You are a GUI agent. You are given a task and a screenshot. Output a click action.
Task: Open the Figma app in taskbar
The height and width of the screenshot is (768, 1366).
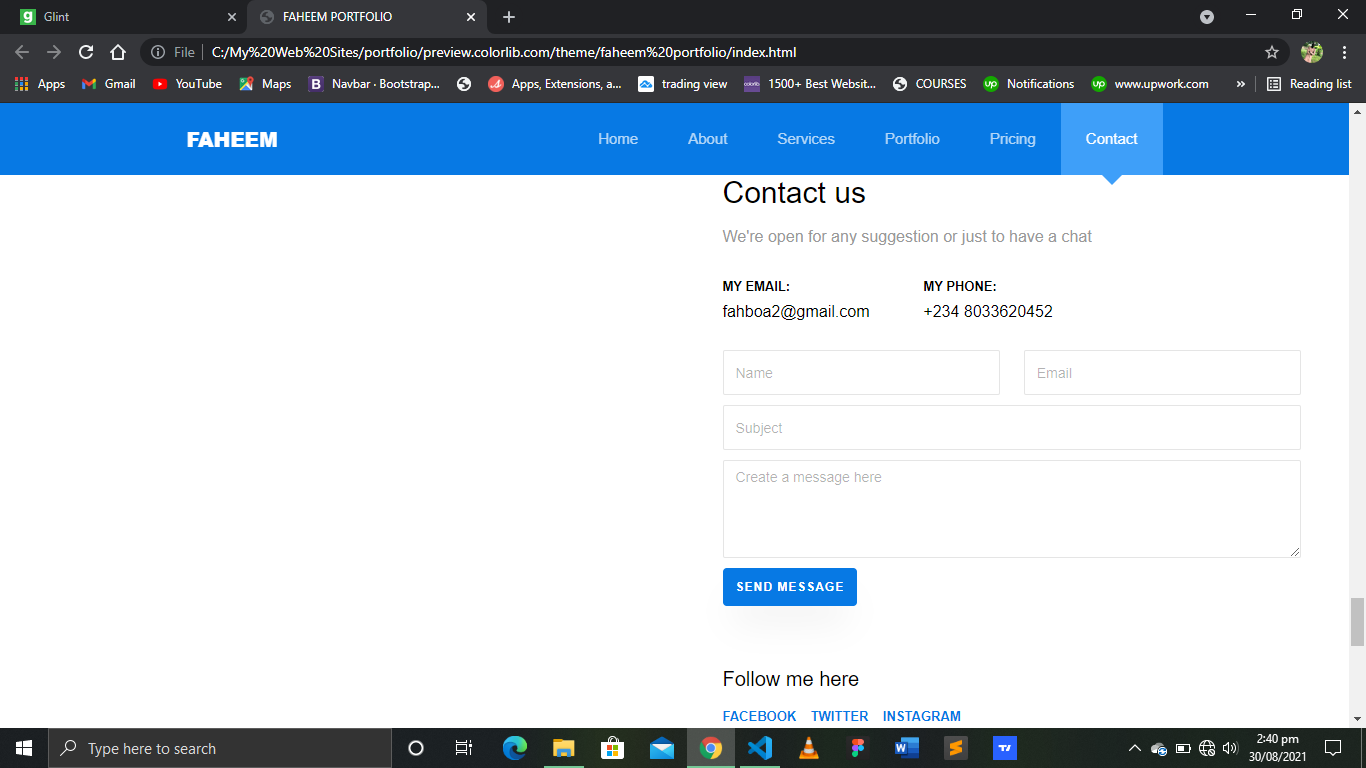pos(857,748)
